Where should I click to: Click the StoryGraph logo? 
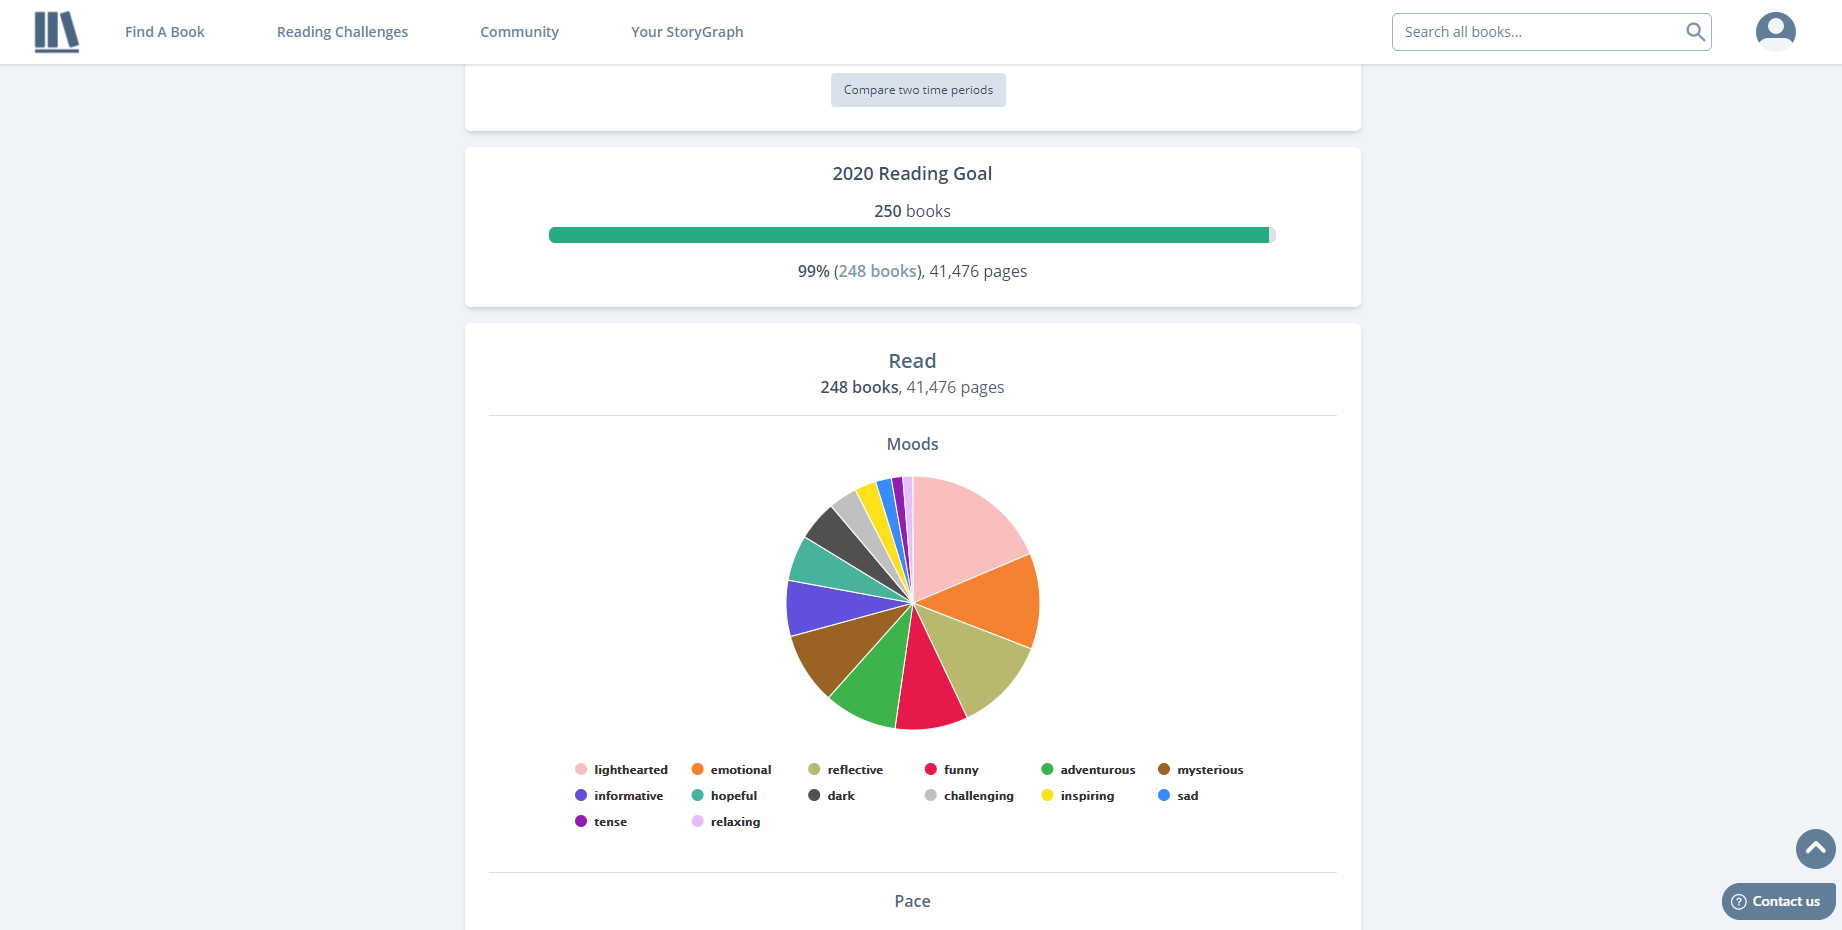[56, 31]
